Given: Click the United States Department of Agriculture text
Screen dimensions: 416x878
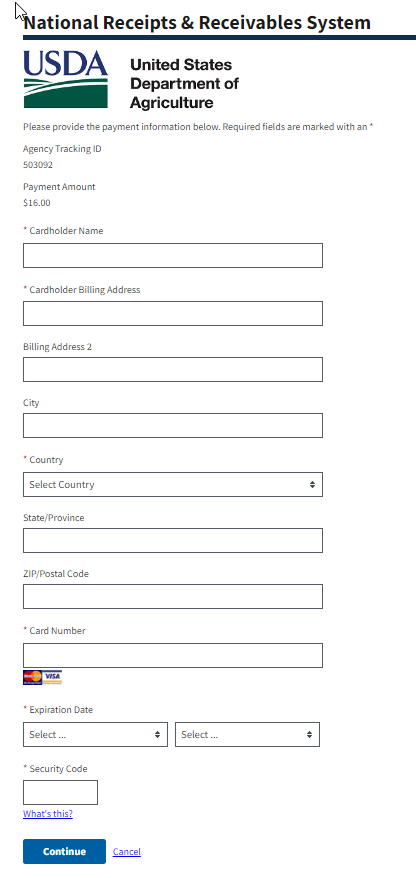Looking at the screenshot, I should (184, 83).
